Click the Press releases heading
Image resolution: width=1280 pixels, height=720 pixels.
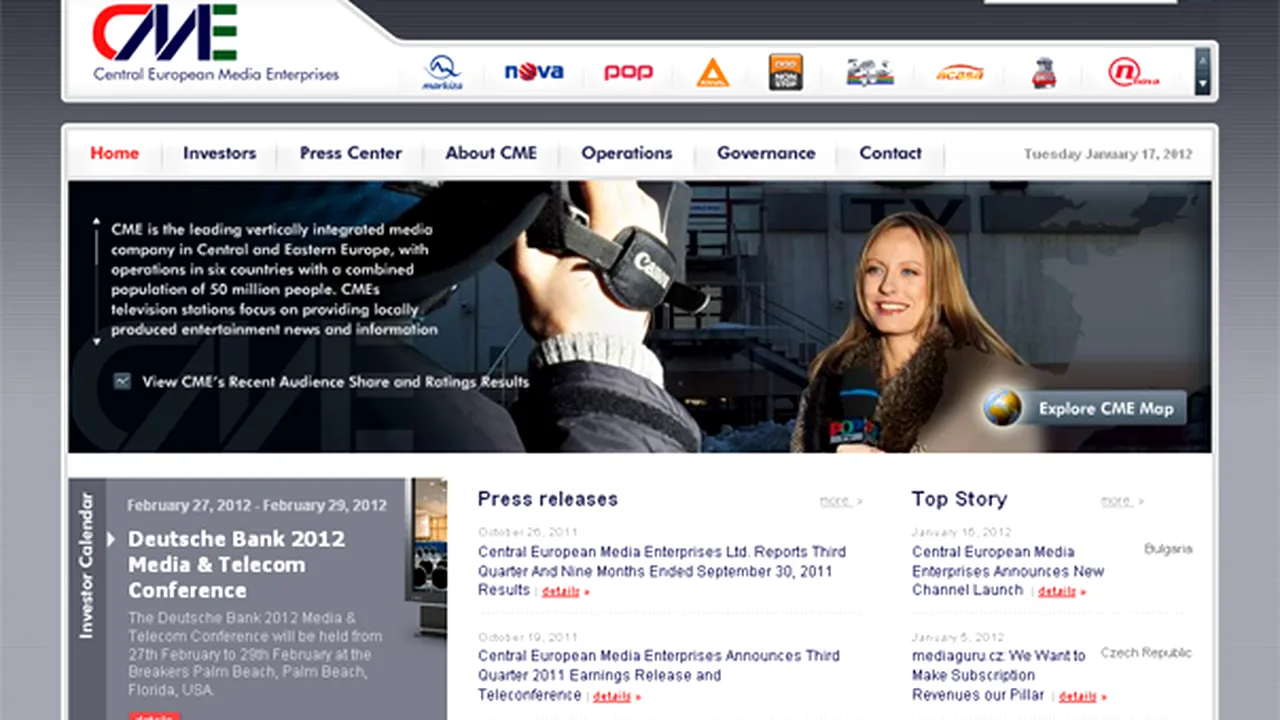[548, 499]
